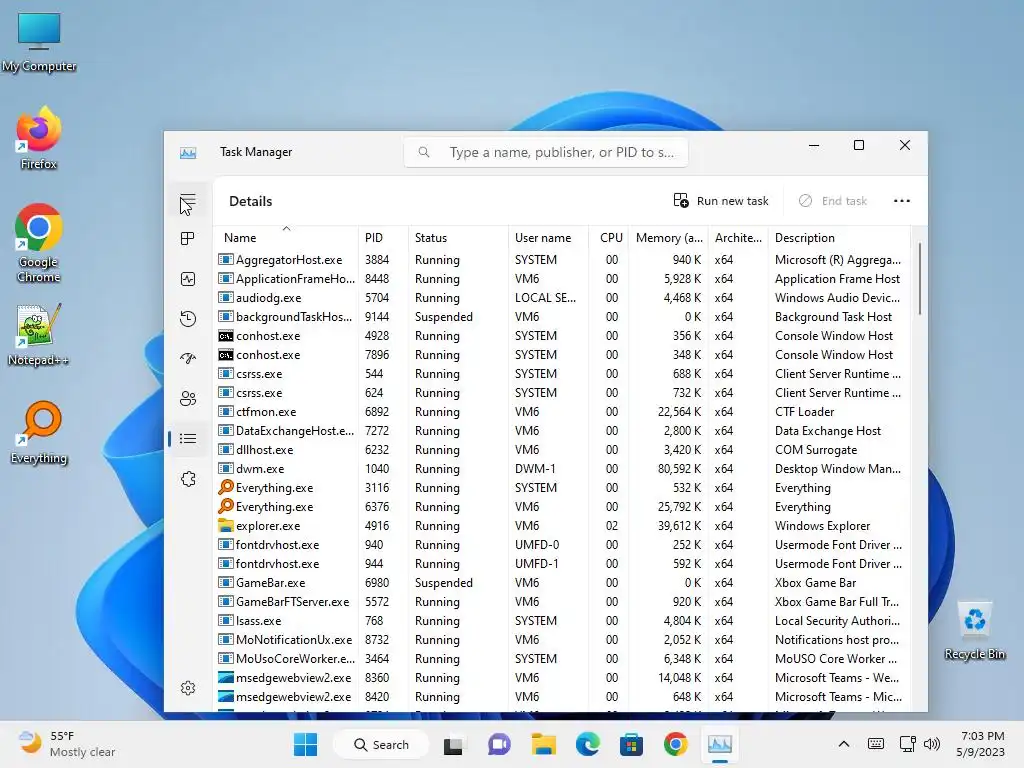Viewport: 1024px width, 768px height.
Task: Click the Everything.exe icon for PID 3116
Action: 226,487
